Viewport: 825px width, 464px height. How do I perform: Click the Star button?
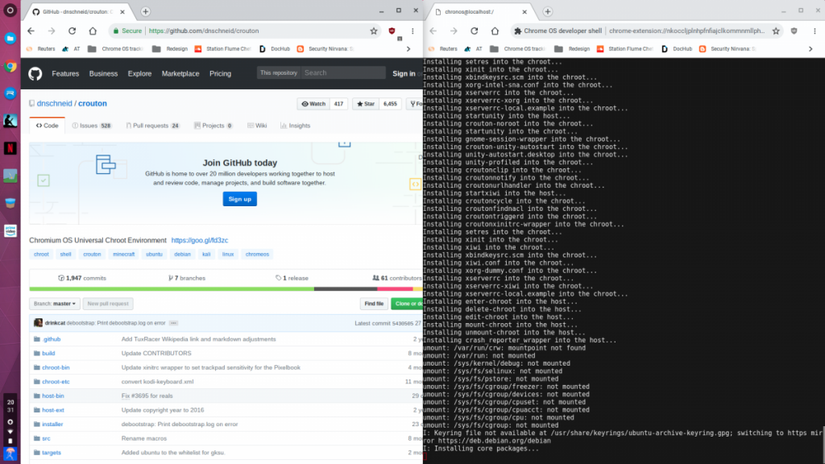(x=365, y=104)
